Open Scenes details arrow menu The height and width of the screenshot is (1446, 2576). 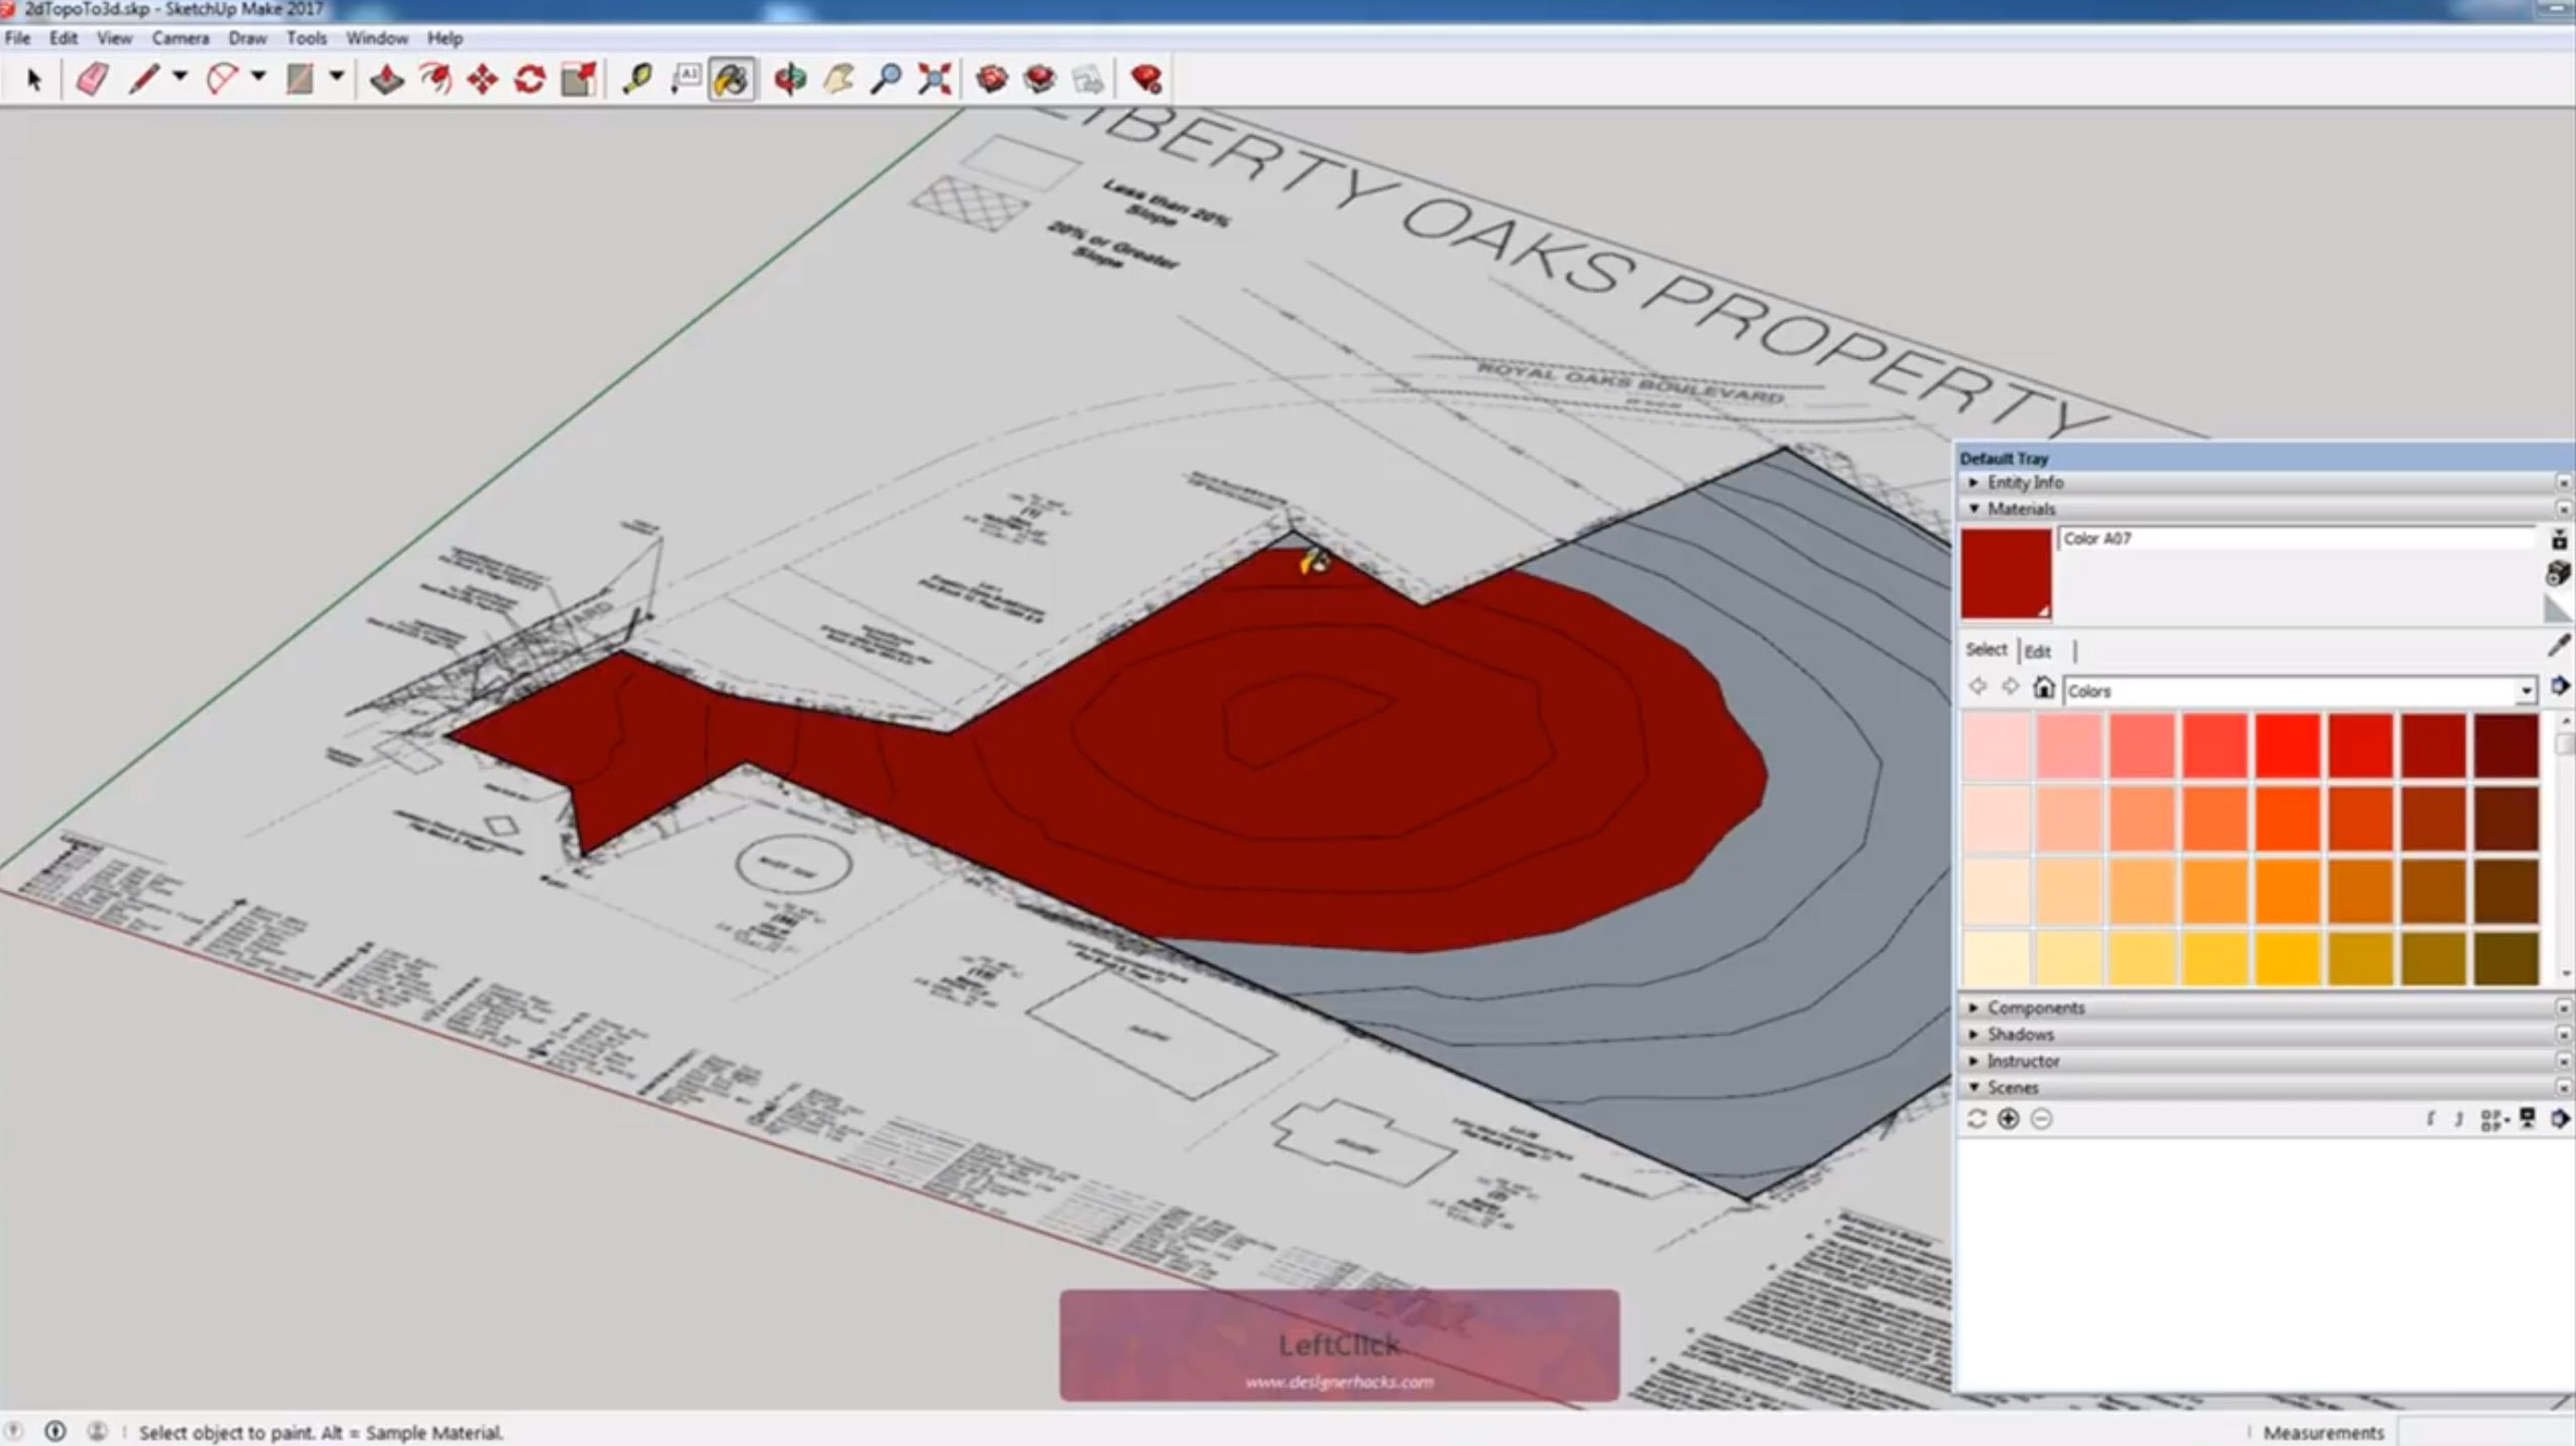(2560, 1119)
